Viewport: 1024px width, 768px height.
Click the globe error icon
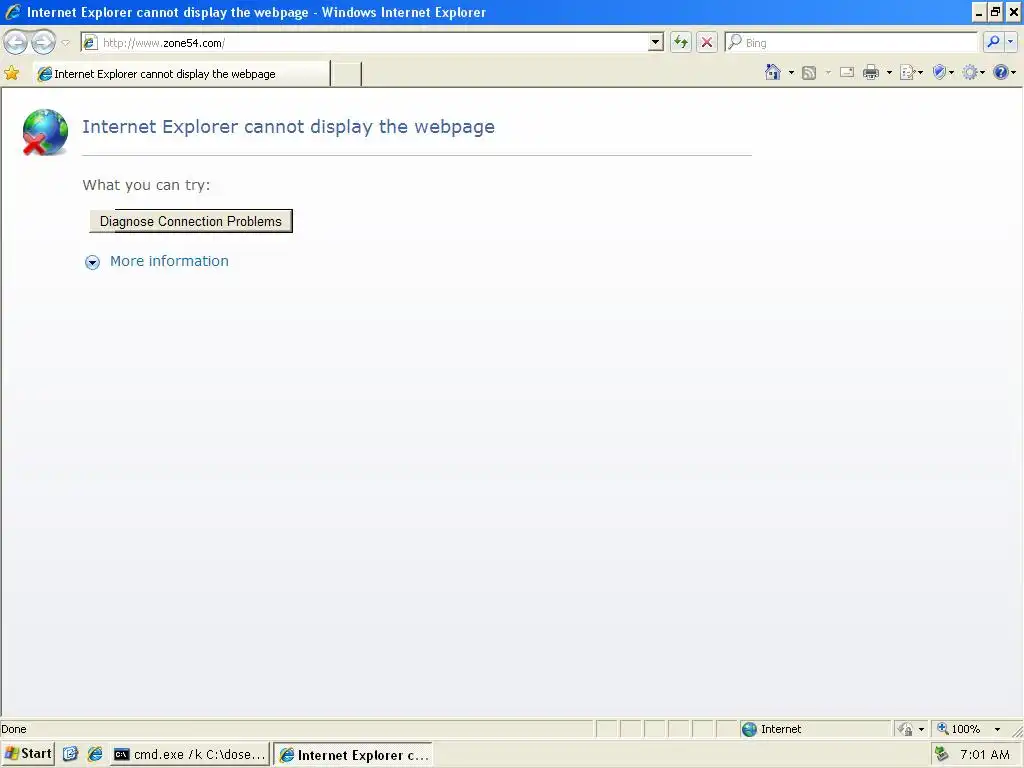[x=45, y=133]
